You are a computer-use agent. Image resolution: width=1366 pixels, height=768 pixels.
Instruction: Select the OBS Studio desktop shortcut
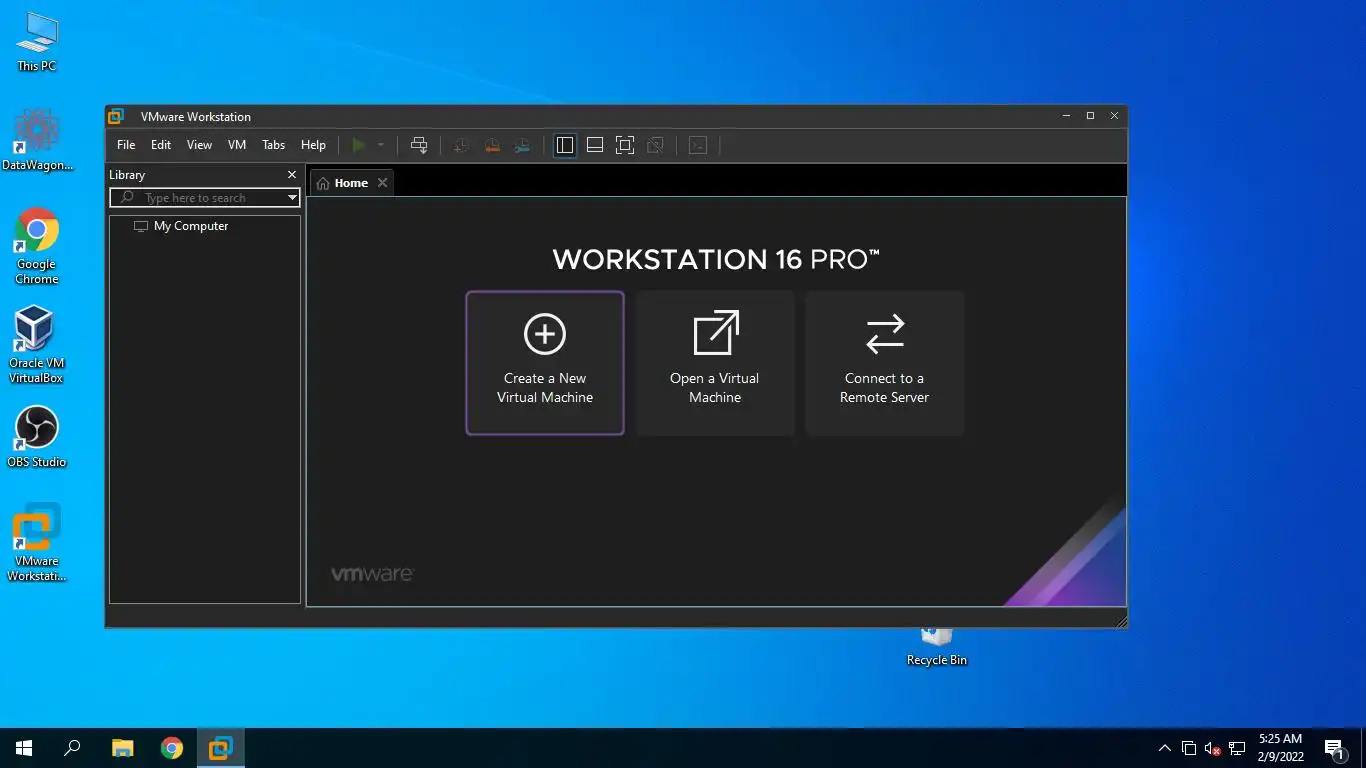tap(36, 437)
